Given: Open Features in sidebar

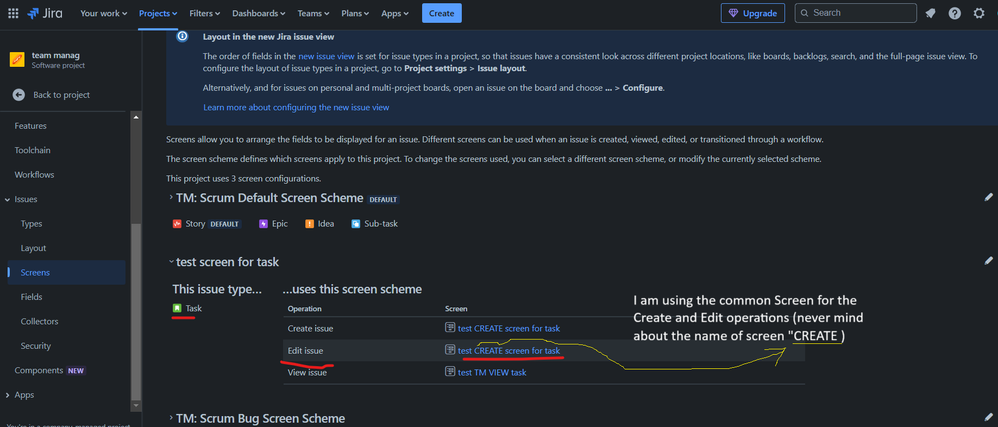Looking at the screenshot, I should (x=31, y=126).
